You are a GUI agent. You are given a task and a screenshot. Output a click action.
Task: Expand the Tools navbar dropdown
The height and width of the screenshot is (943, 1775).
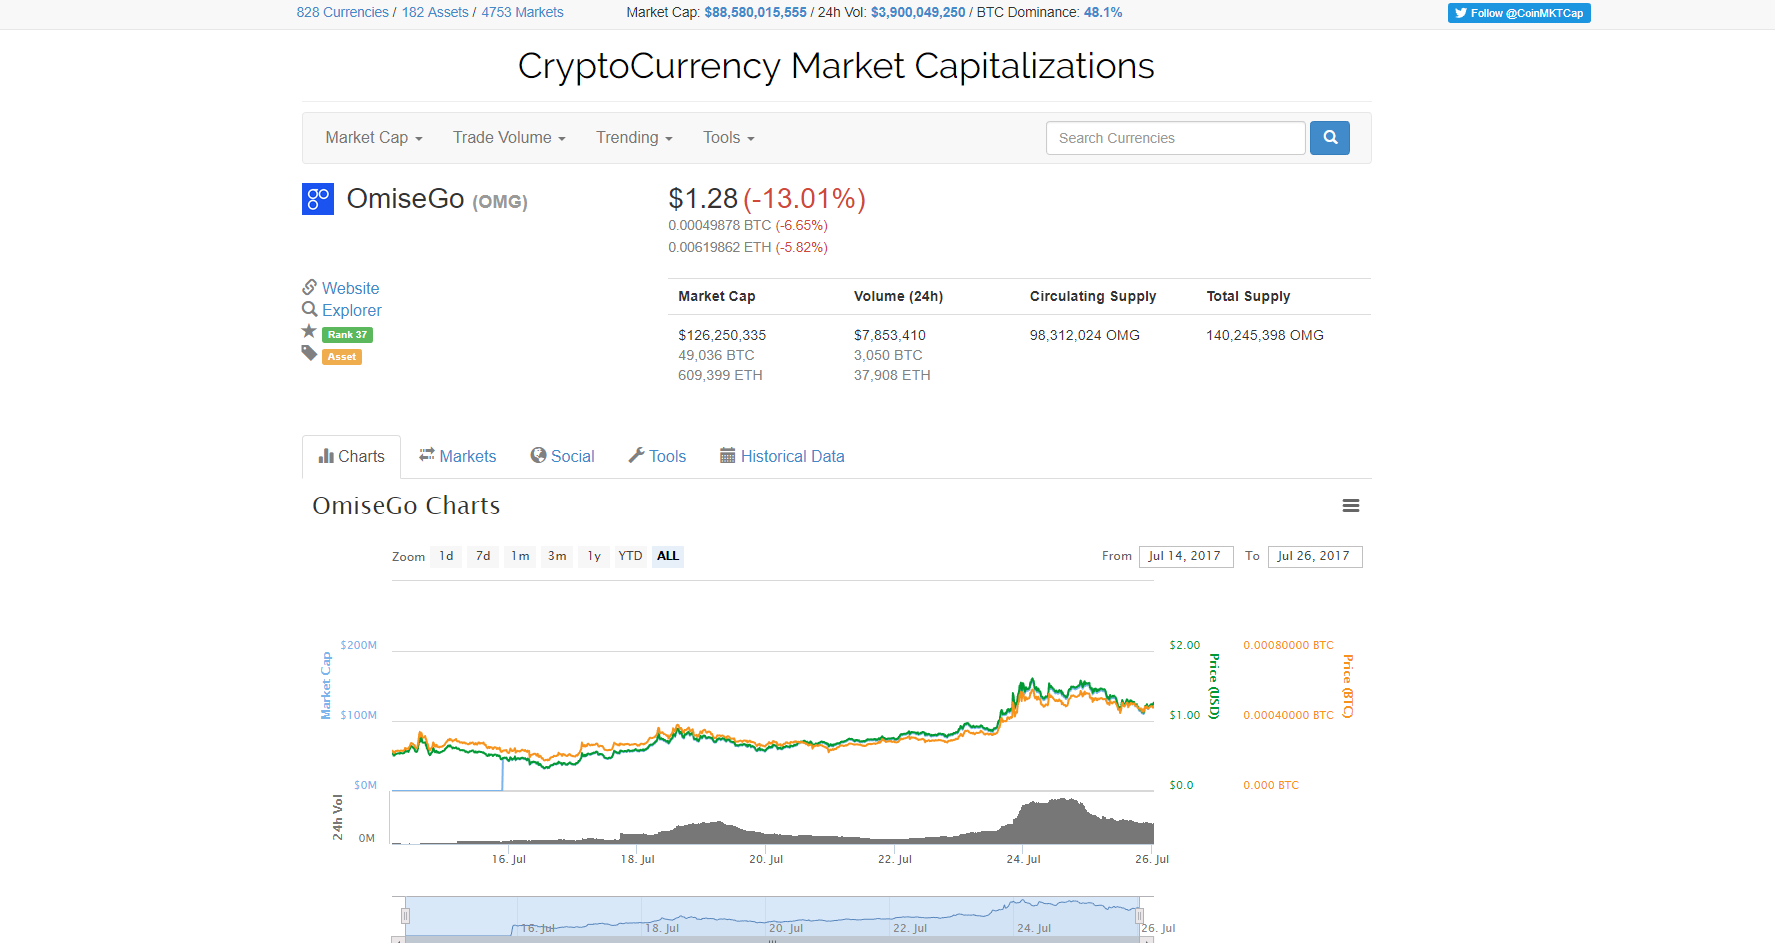tap(728, 138)
